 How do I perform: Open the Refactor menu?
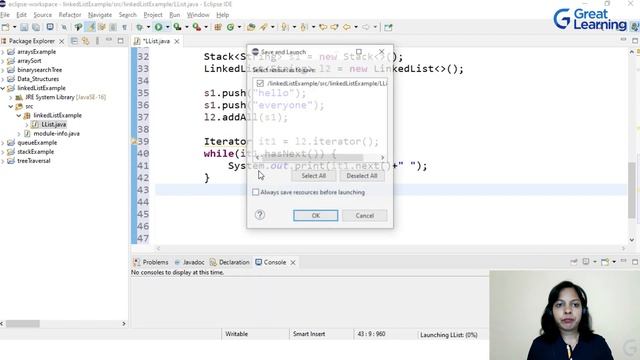pos(70,15)
